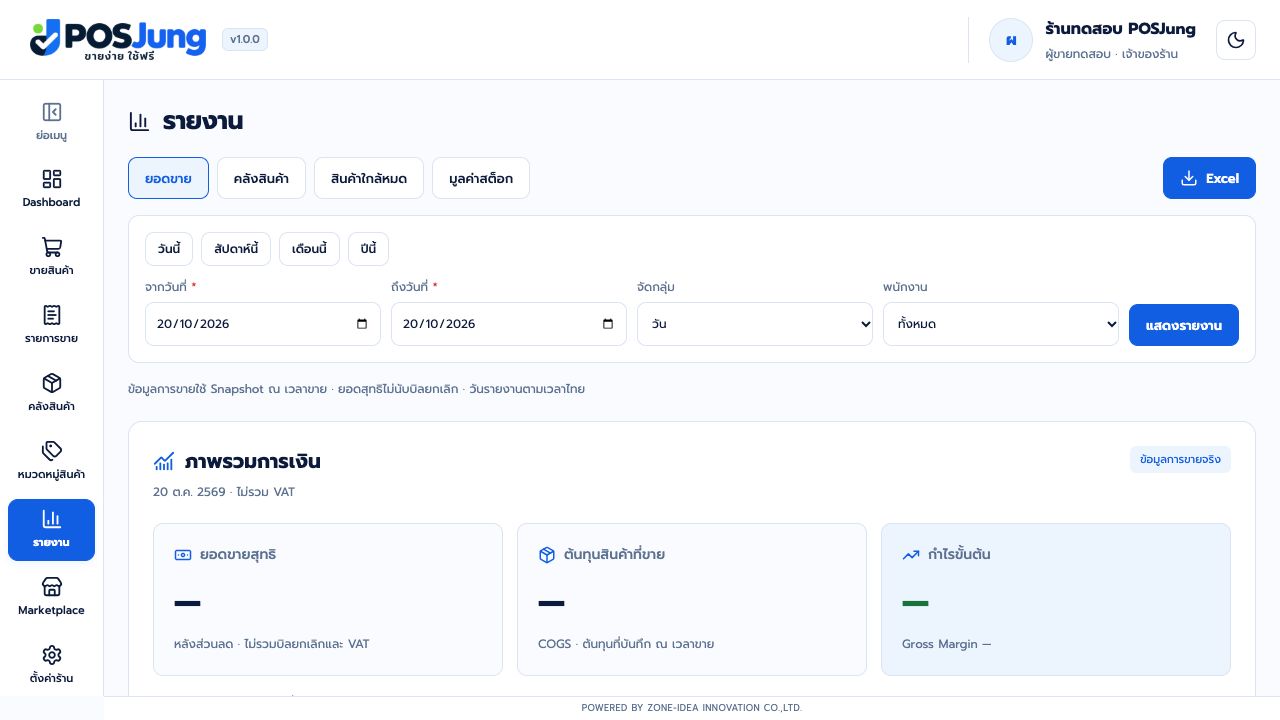Open คลังสินค้า box icon in sidebar
The width and height of the screenshot is (1280, 720).
coord(52,383)
